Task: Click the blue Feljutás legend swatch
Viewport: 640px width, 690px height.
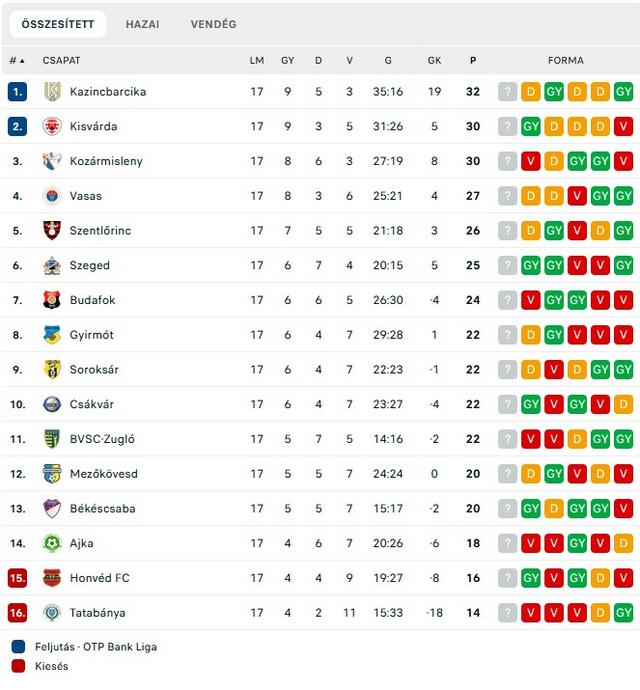Action: [x=18, y=647]
